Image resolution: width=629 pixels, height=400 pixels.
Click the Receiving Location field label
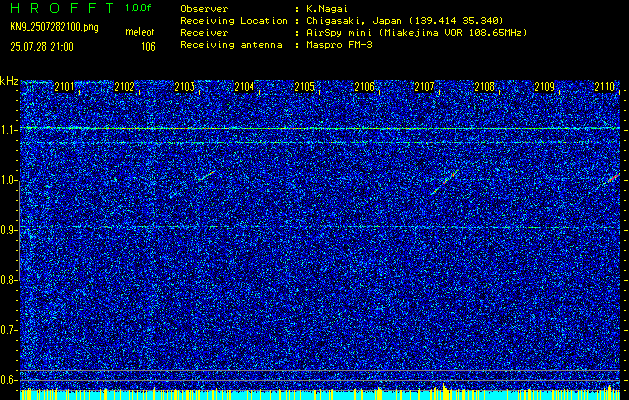(x=234, y=20)
